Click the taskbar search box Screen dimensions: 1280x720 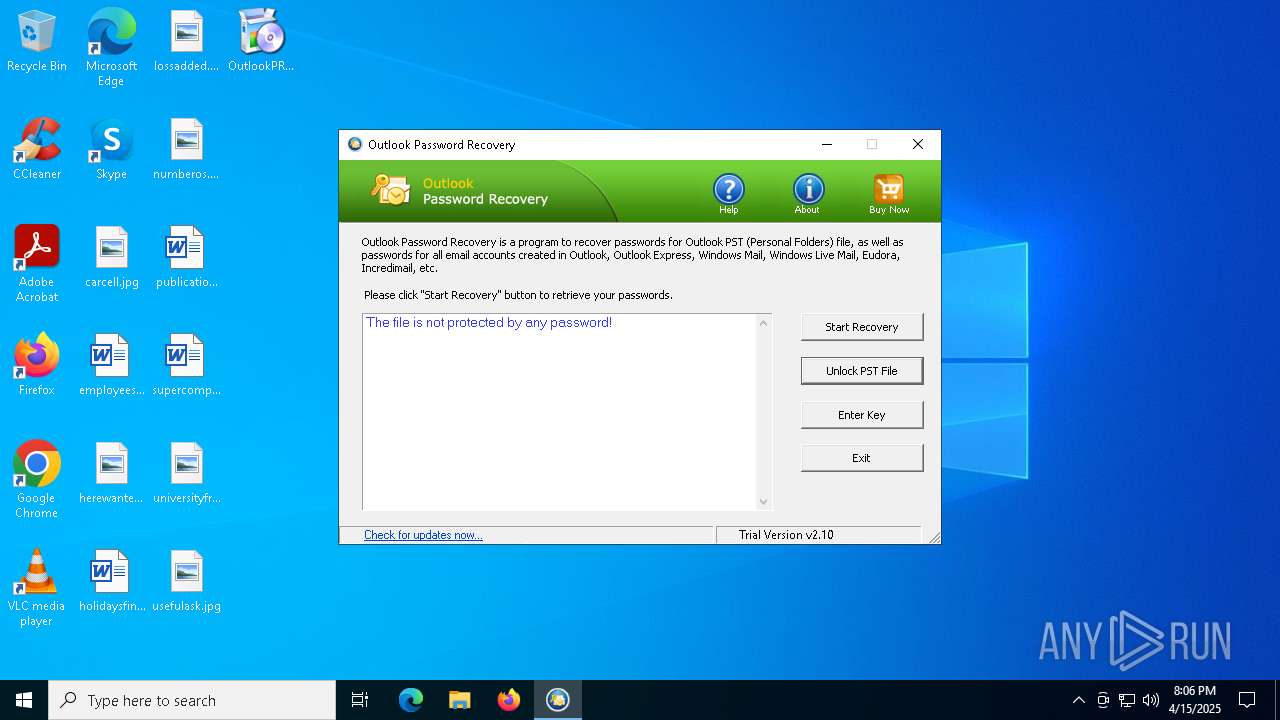coord(192,700)
